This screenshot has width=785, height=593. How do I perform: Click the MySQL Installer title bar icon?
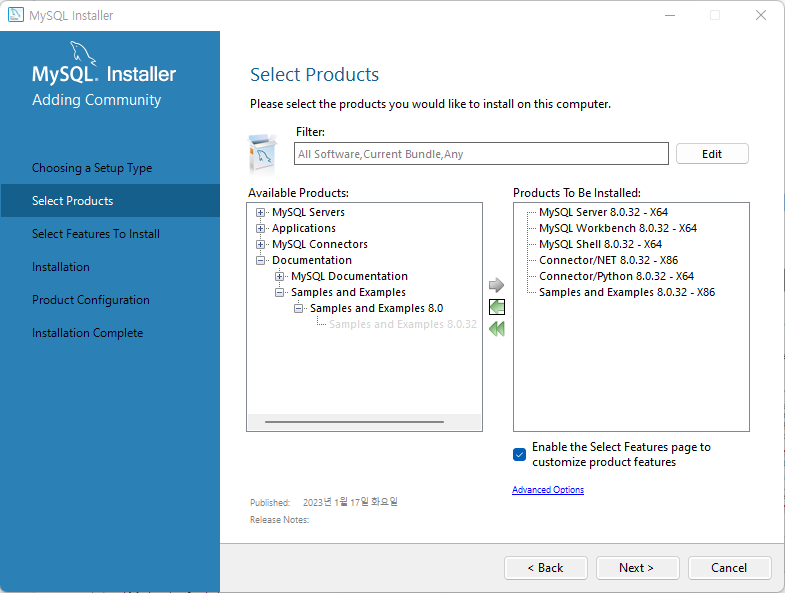click(16, 15)
